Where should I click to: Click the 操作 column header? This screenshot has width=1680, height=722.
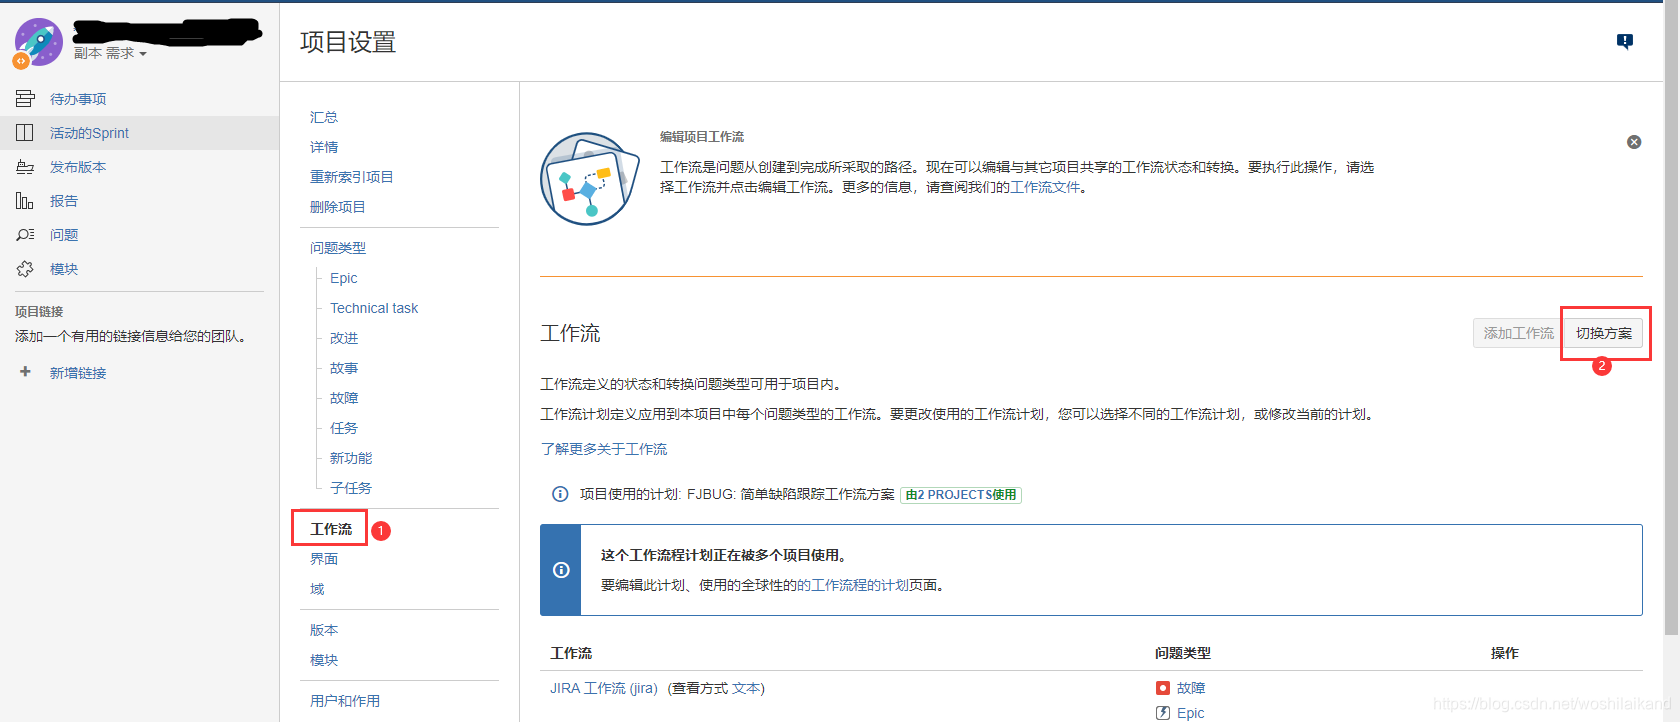[x=1505, y=653]
